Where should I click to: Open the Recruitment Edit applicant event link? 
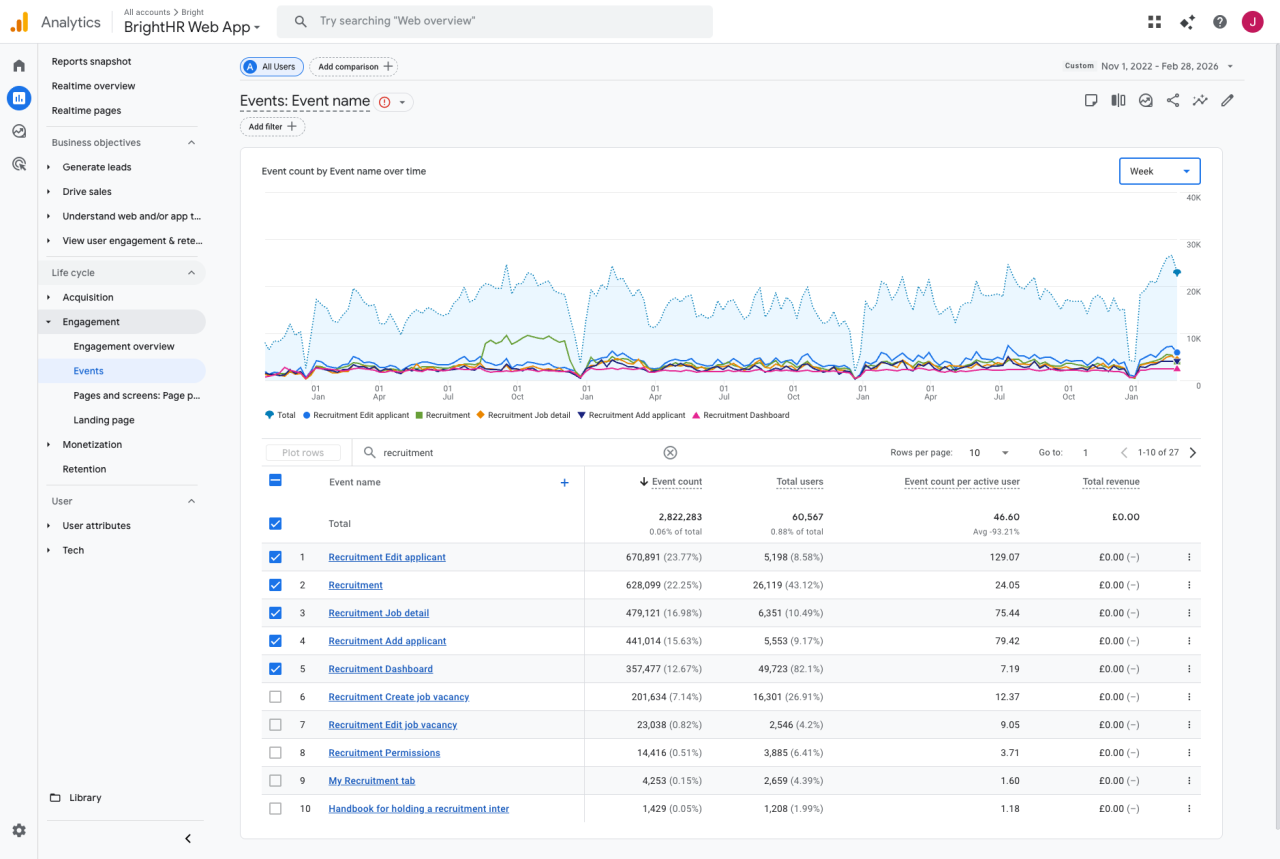[387, 557]
